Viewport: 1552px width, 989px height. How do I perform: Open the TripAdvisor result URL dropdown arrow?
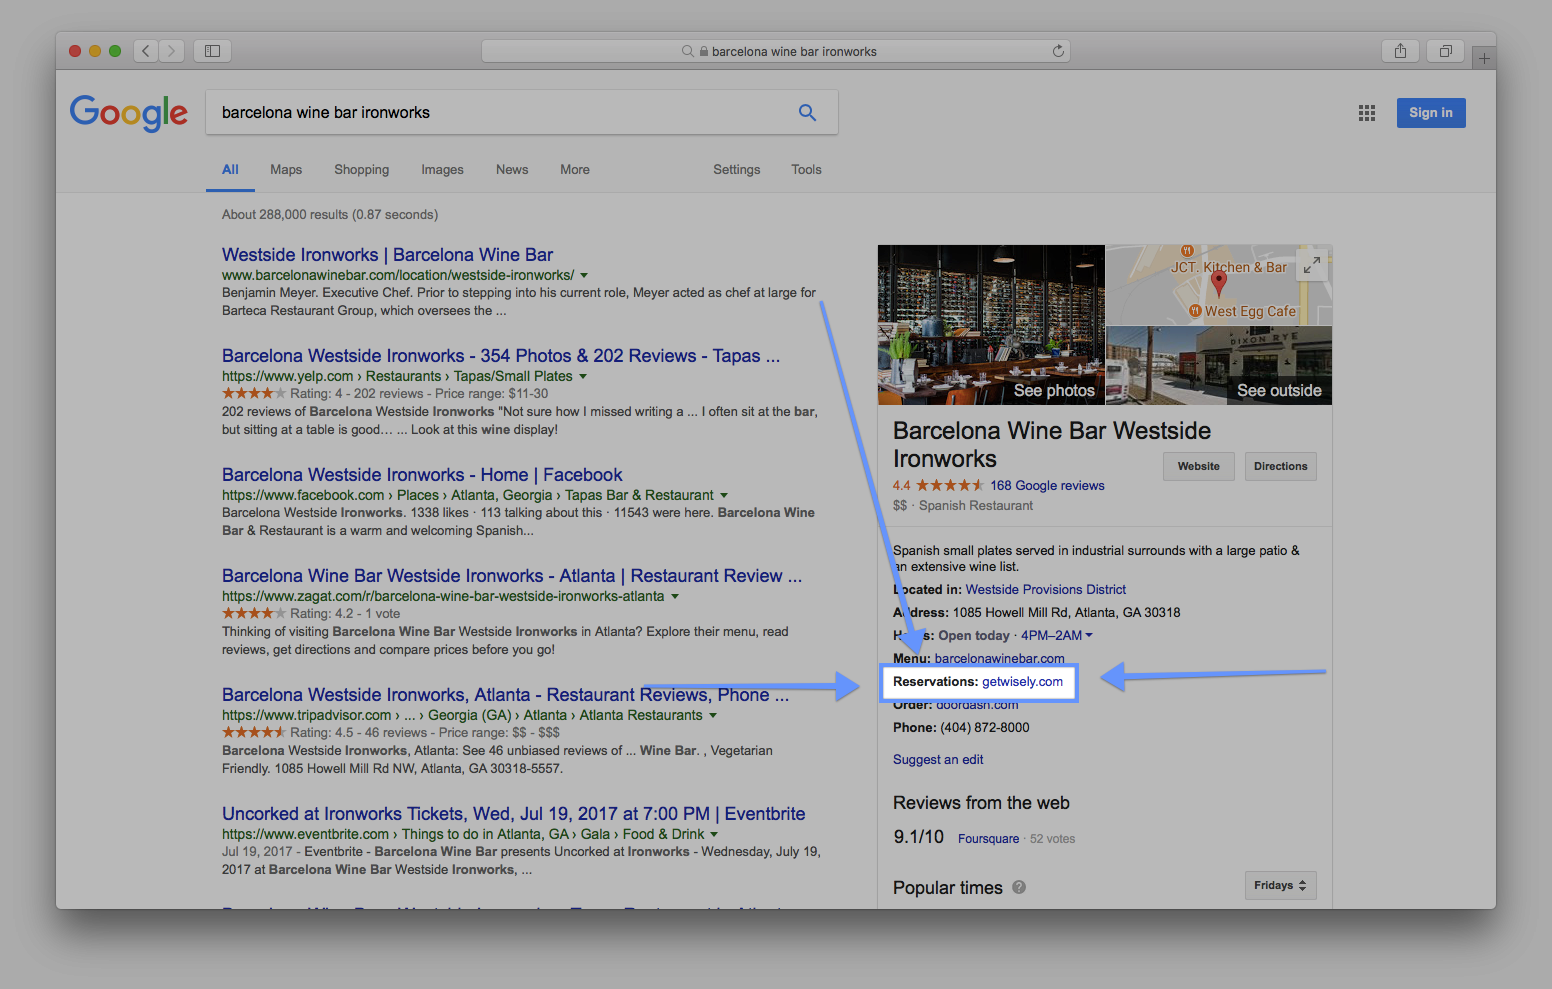coord(713,715)
